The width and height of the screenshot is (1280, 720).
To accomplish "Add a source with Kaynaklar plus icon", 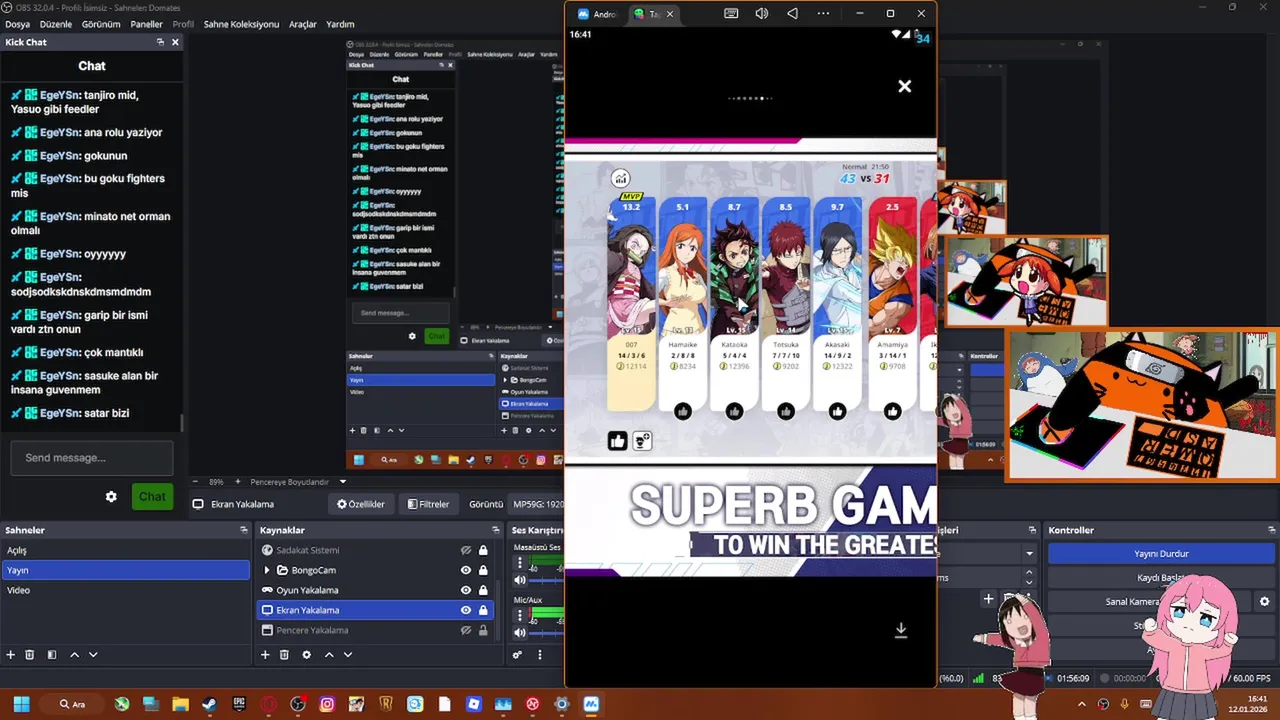I will click(265, 655).
